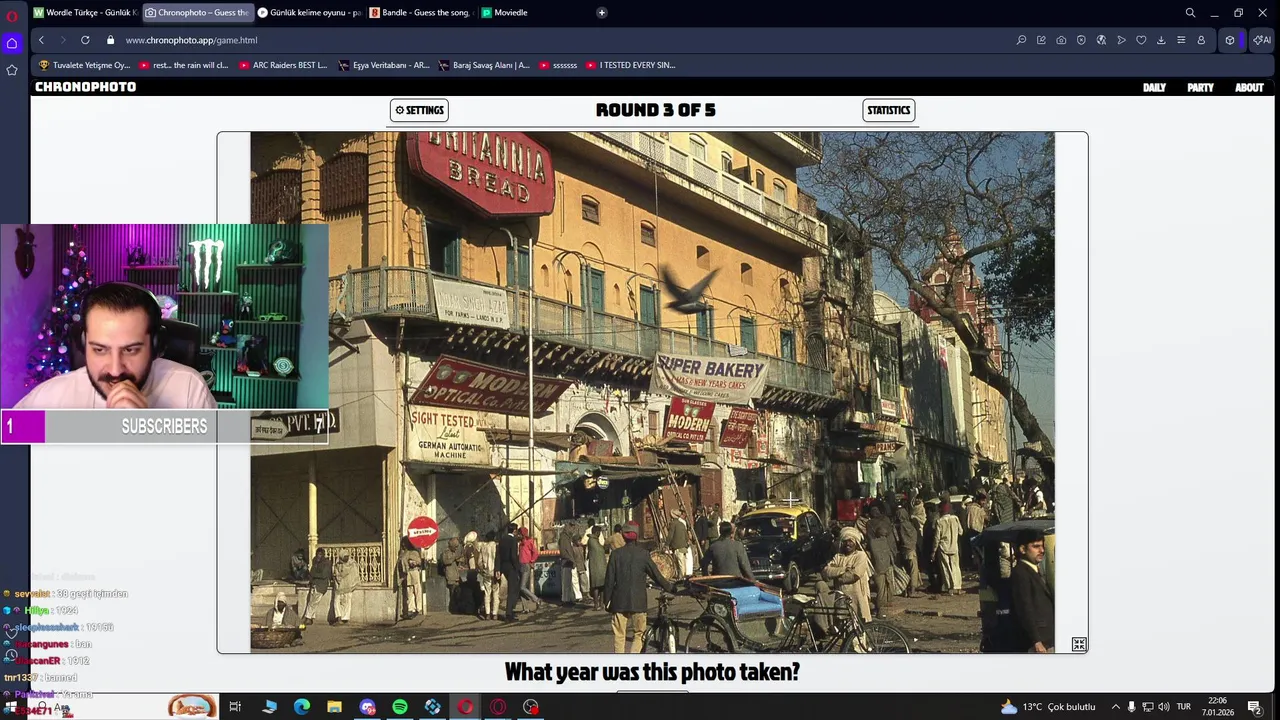Click the page translate globe icon
Image resolution: width=1280 pixels, height=720 pixels.
[x=1101, y=40]
